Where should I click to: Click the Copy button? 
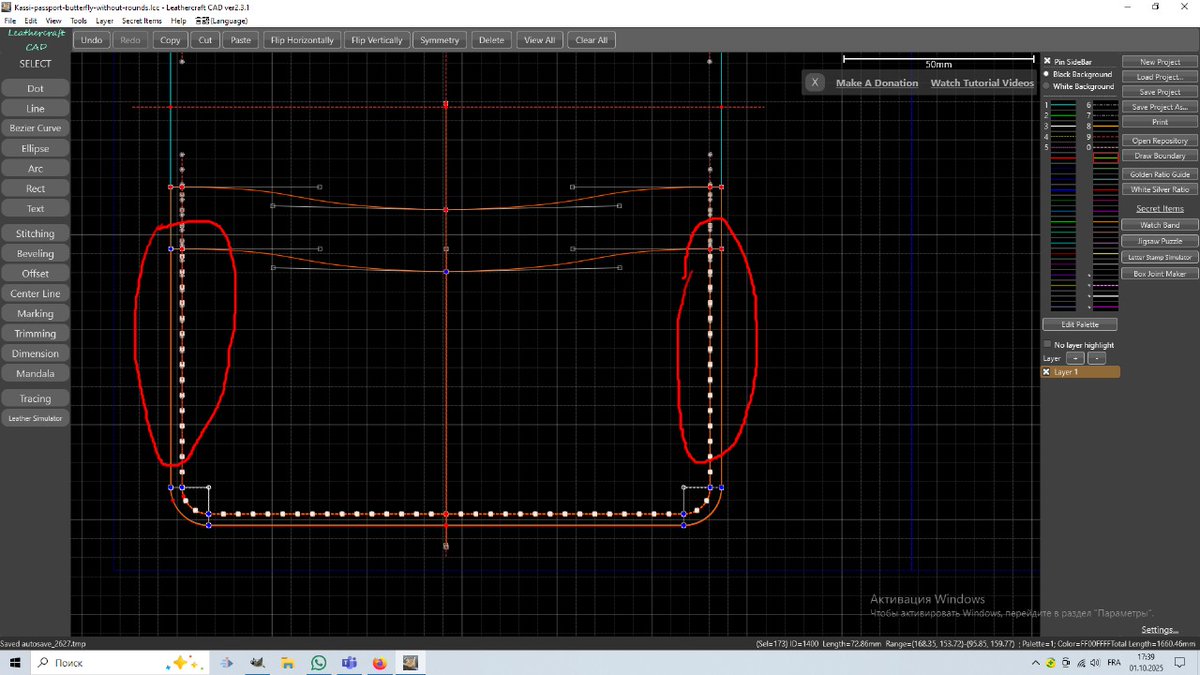click(170, 40)
